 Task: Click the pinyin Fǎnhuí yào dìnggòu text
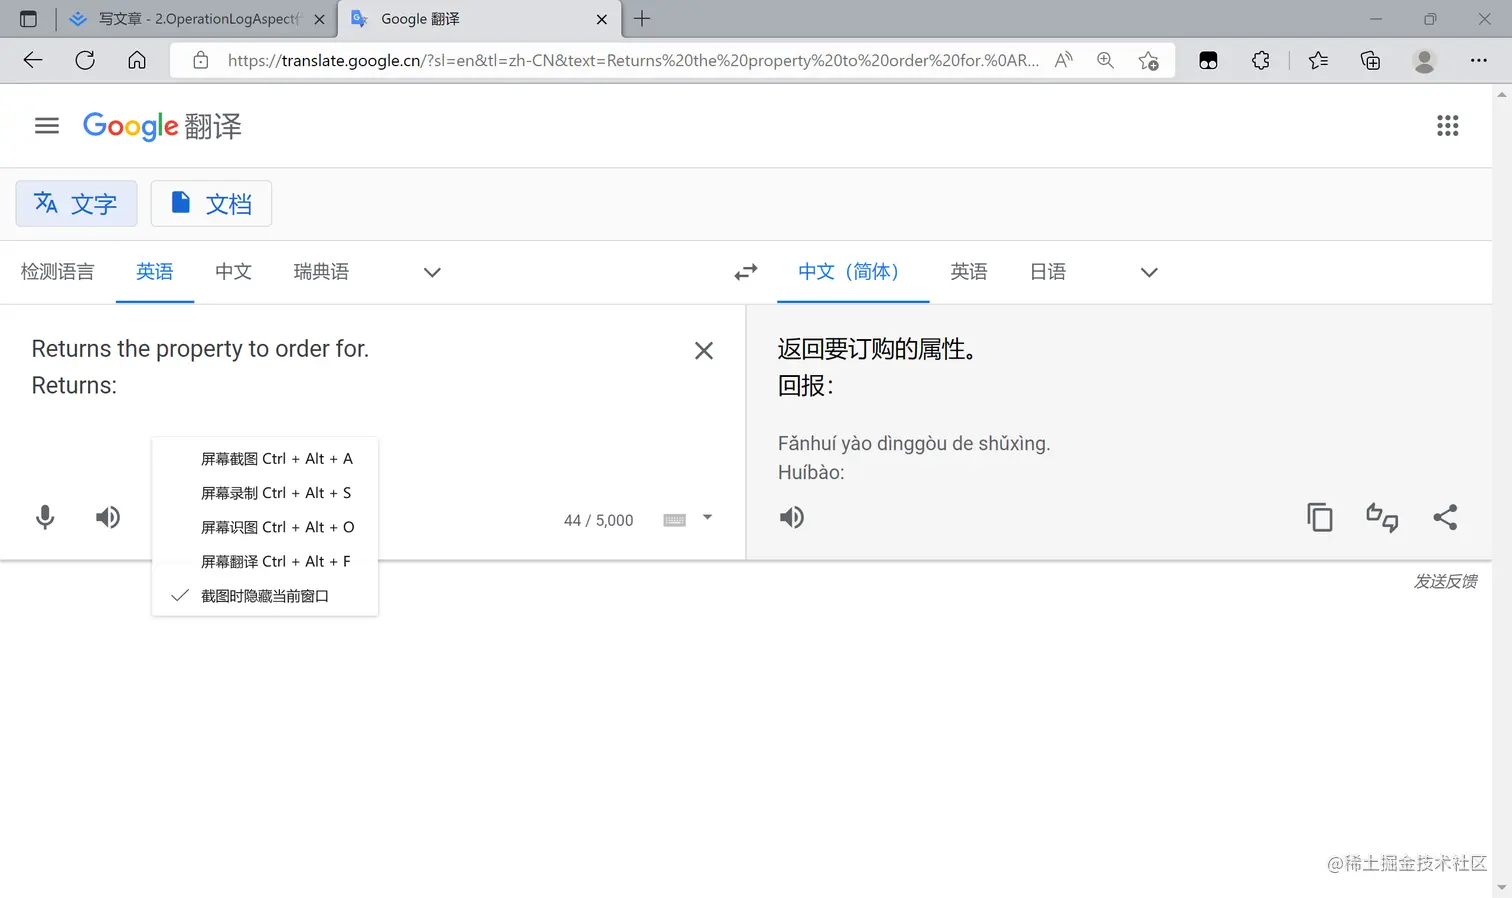click(x=914, y=443)
